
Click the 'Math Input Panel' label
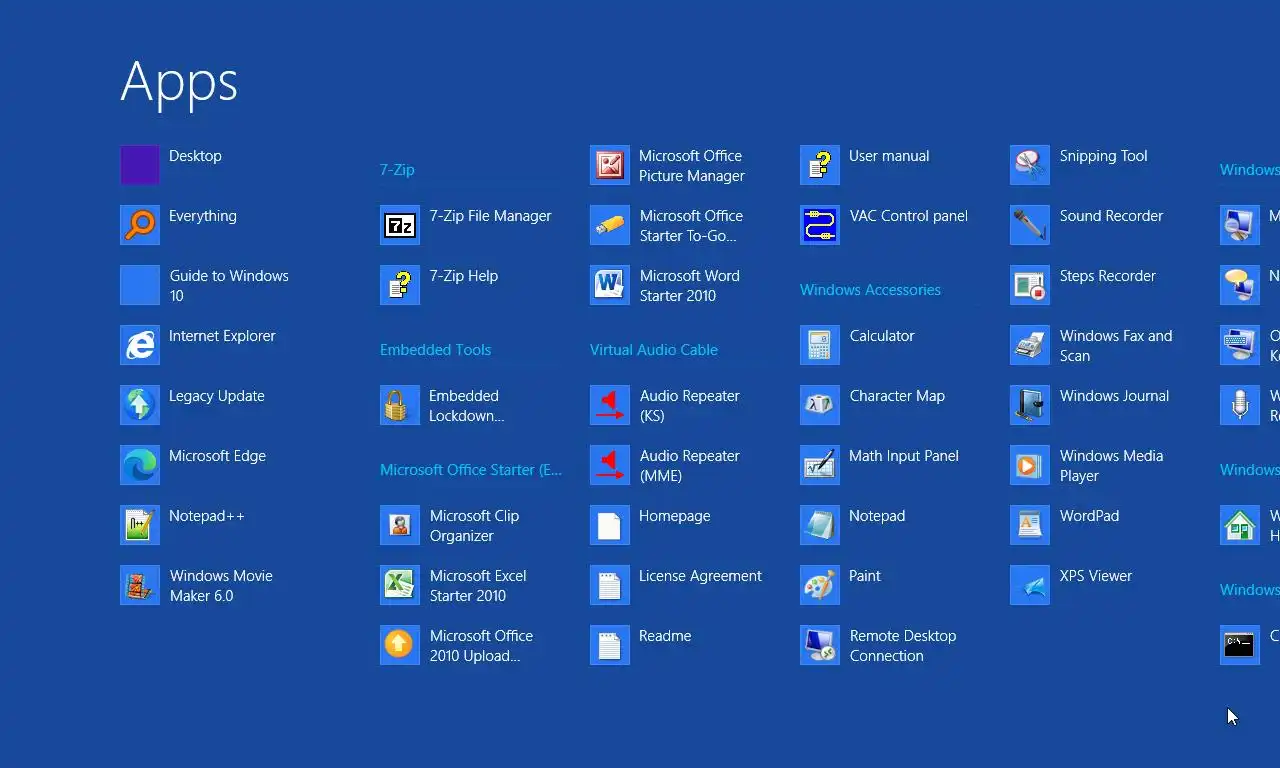click(x=904, y=456)
